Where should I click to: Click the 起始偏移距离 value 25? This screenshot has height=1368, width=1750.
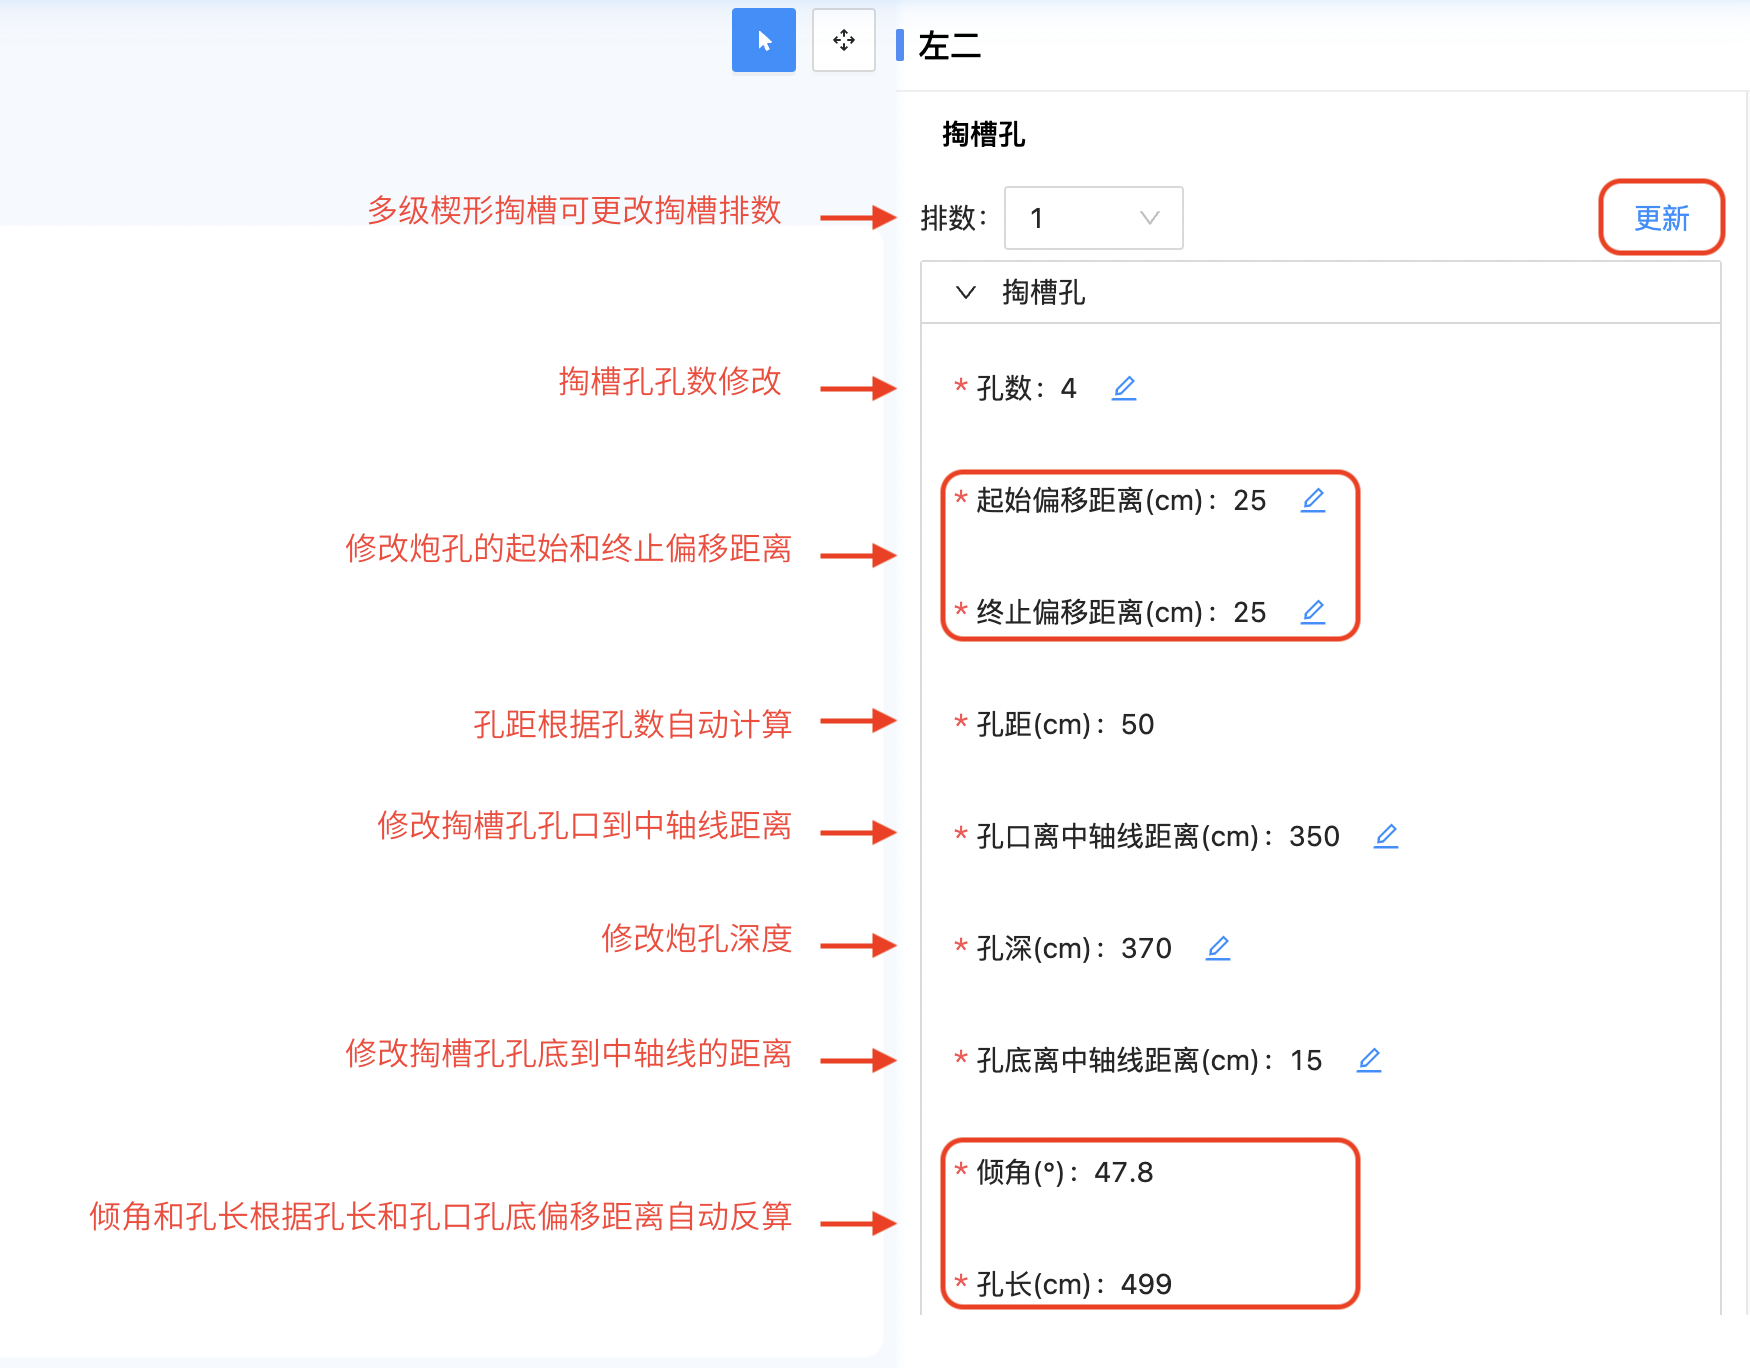(x=1249, y=500)
